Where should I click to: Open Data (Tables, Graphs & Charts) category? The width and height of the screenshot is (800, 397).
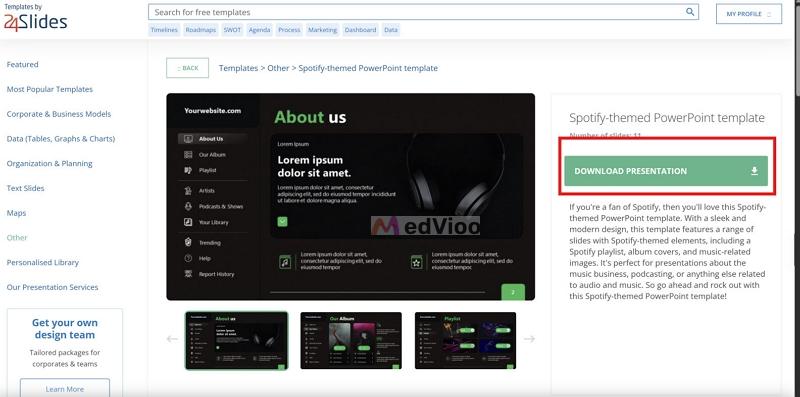click(61, 139)
